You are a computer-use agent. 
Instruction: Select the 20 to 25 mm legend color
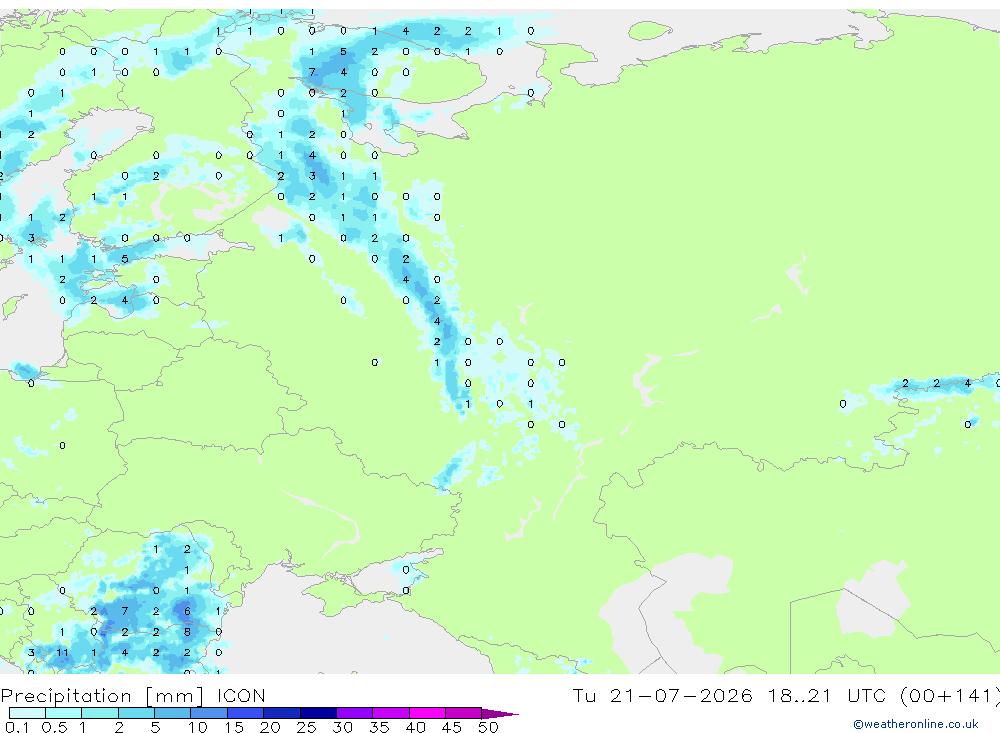coord(282,713)
